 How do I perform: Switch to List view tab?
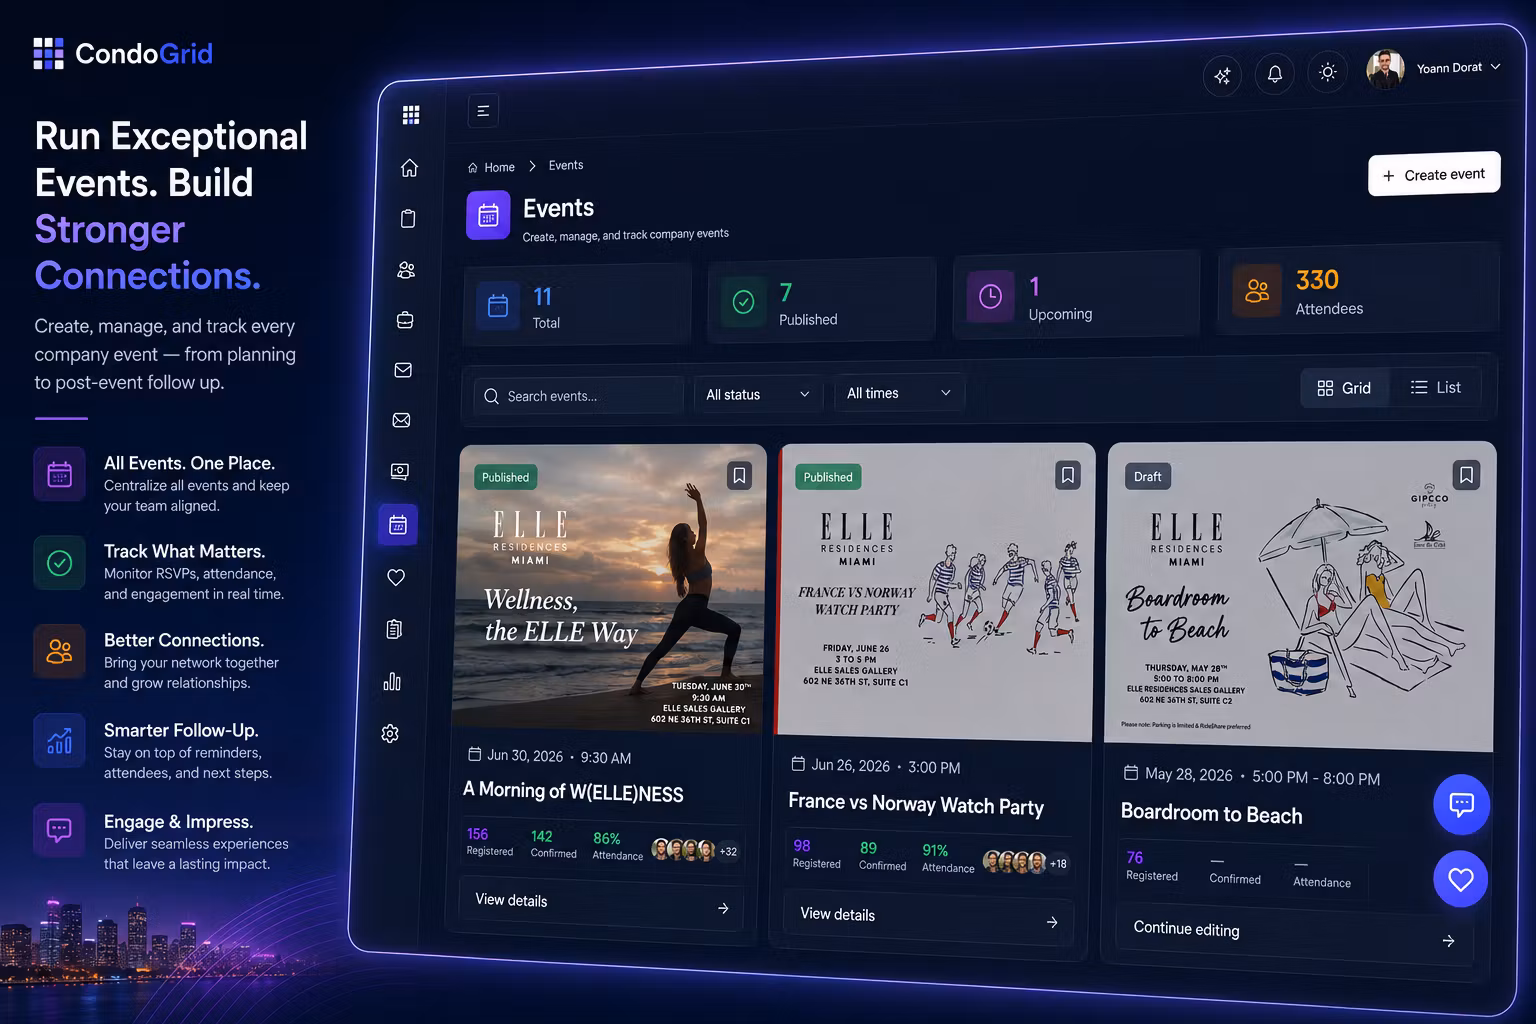click(x=1436, y=387)
